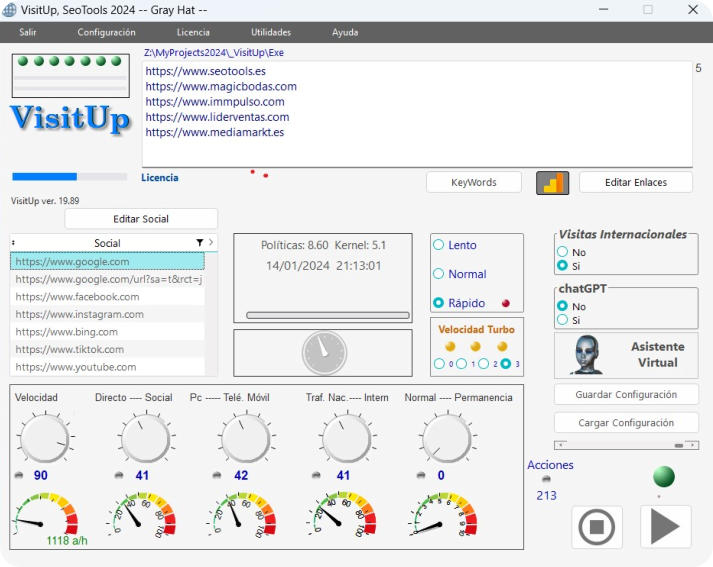
Task: Click the Editar Enlaces button
Action: click(x=636, y=182)
